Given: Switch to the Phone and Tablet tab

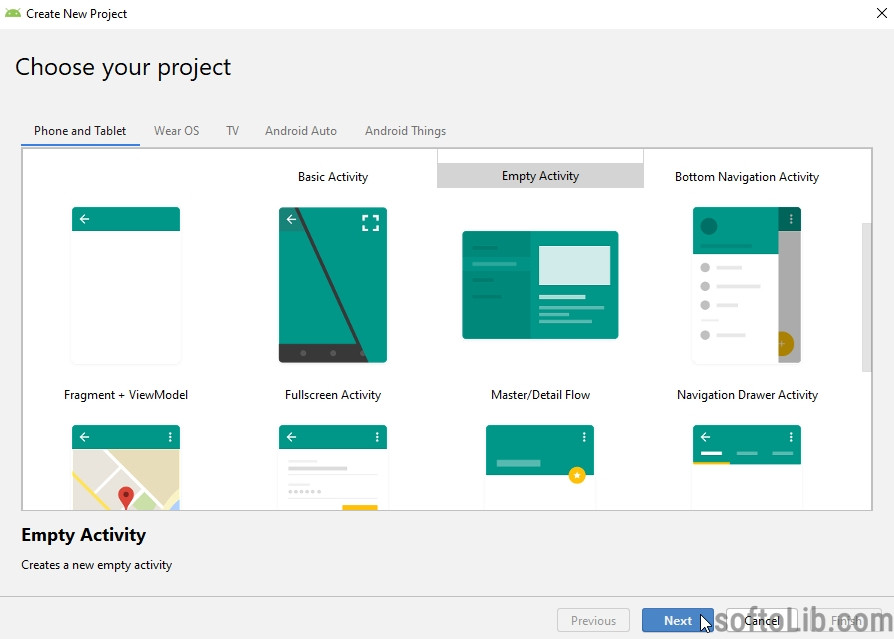Looking at the screenshot, I should [80, 131].
